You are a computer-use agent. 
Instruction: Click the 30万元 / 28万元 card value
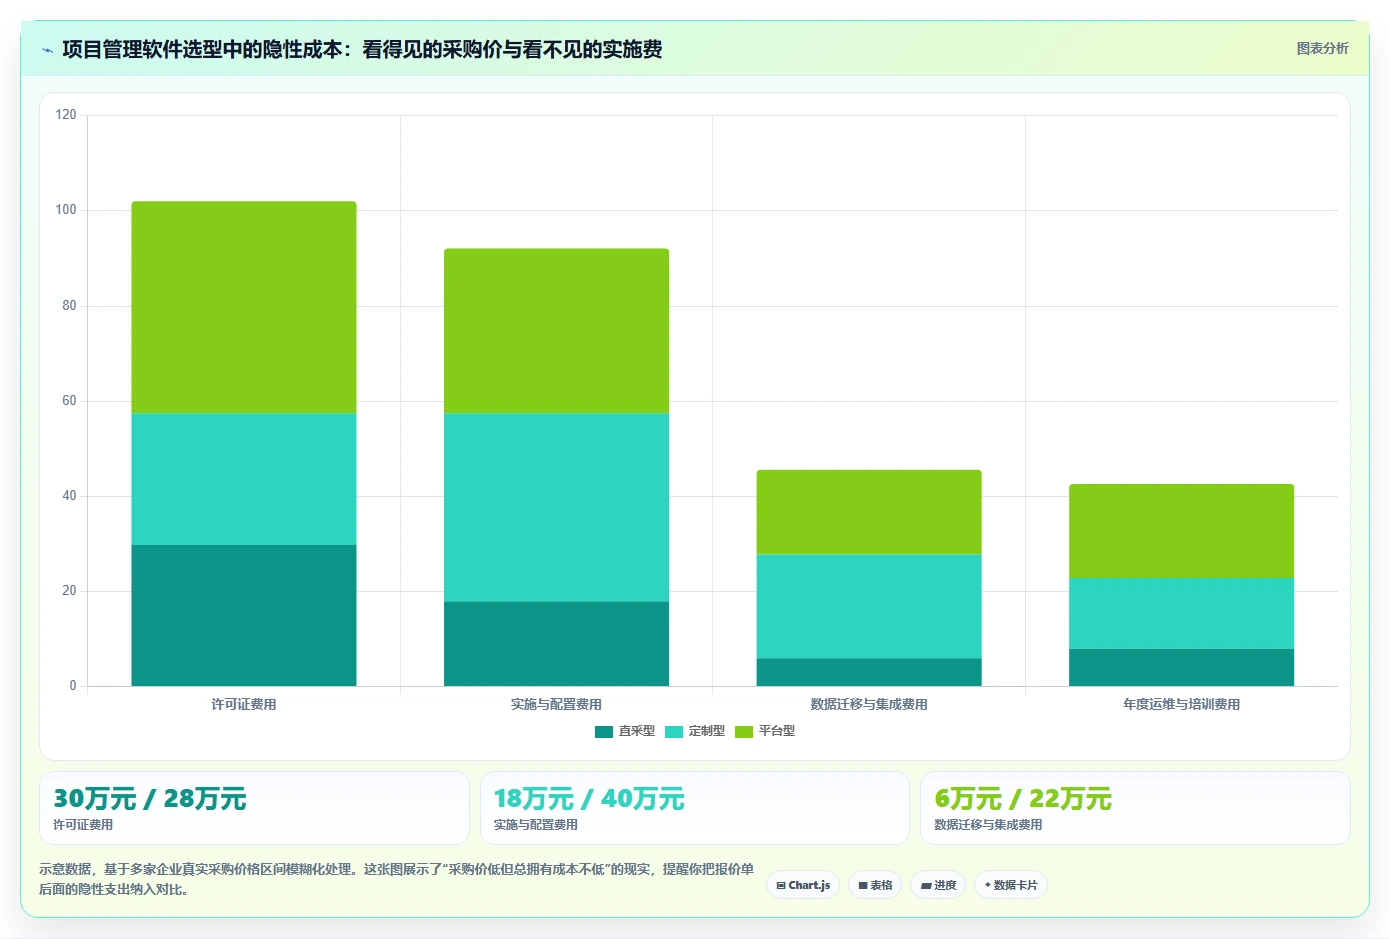[x=150, y=799]
